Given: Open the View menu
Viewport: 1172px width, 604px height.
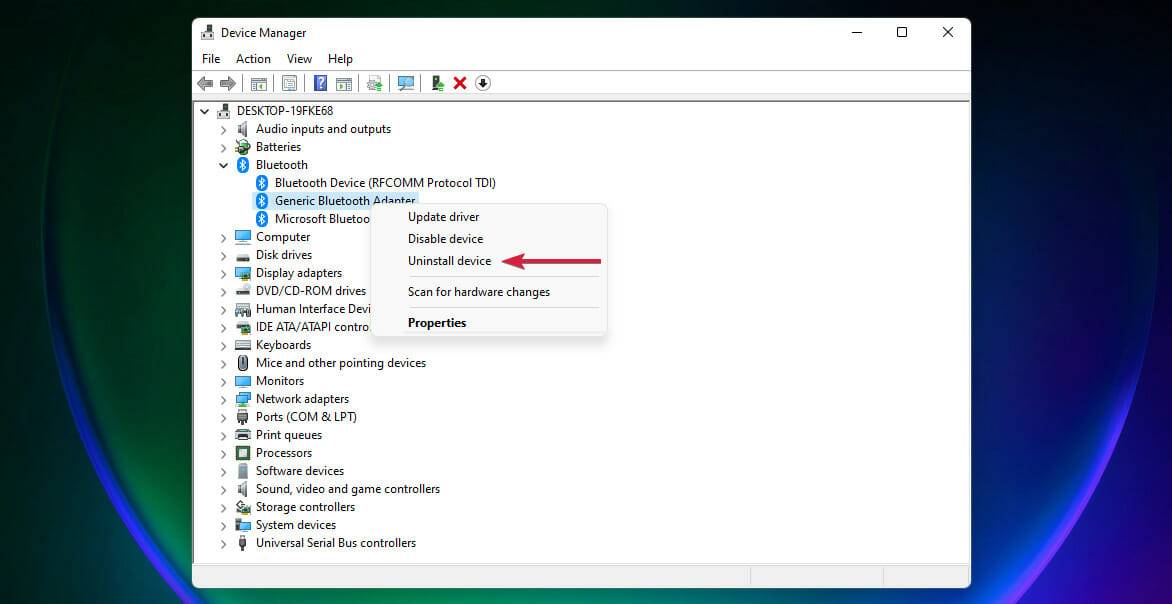Looking at the screenshot, I should point(299,58).
